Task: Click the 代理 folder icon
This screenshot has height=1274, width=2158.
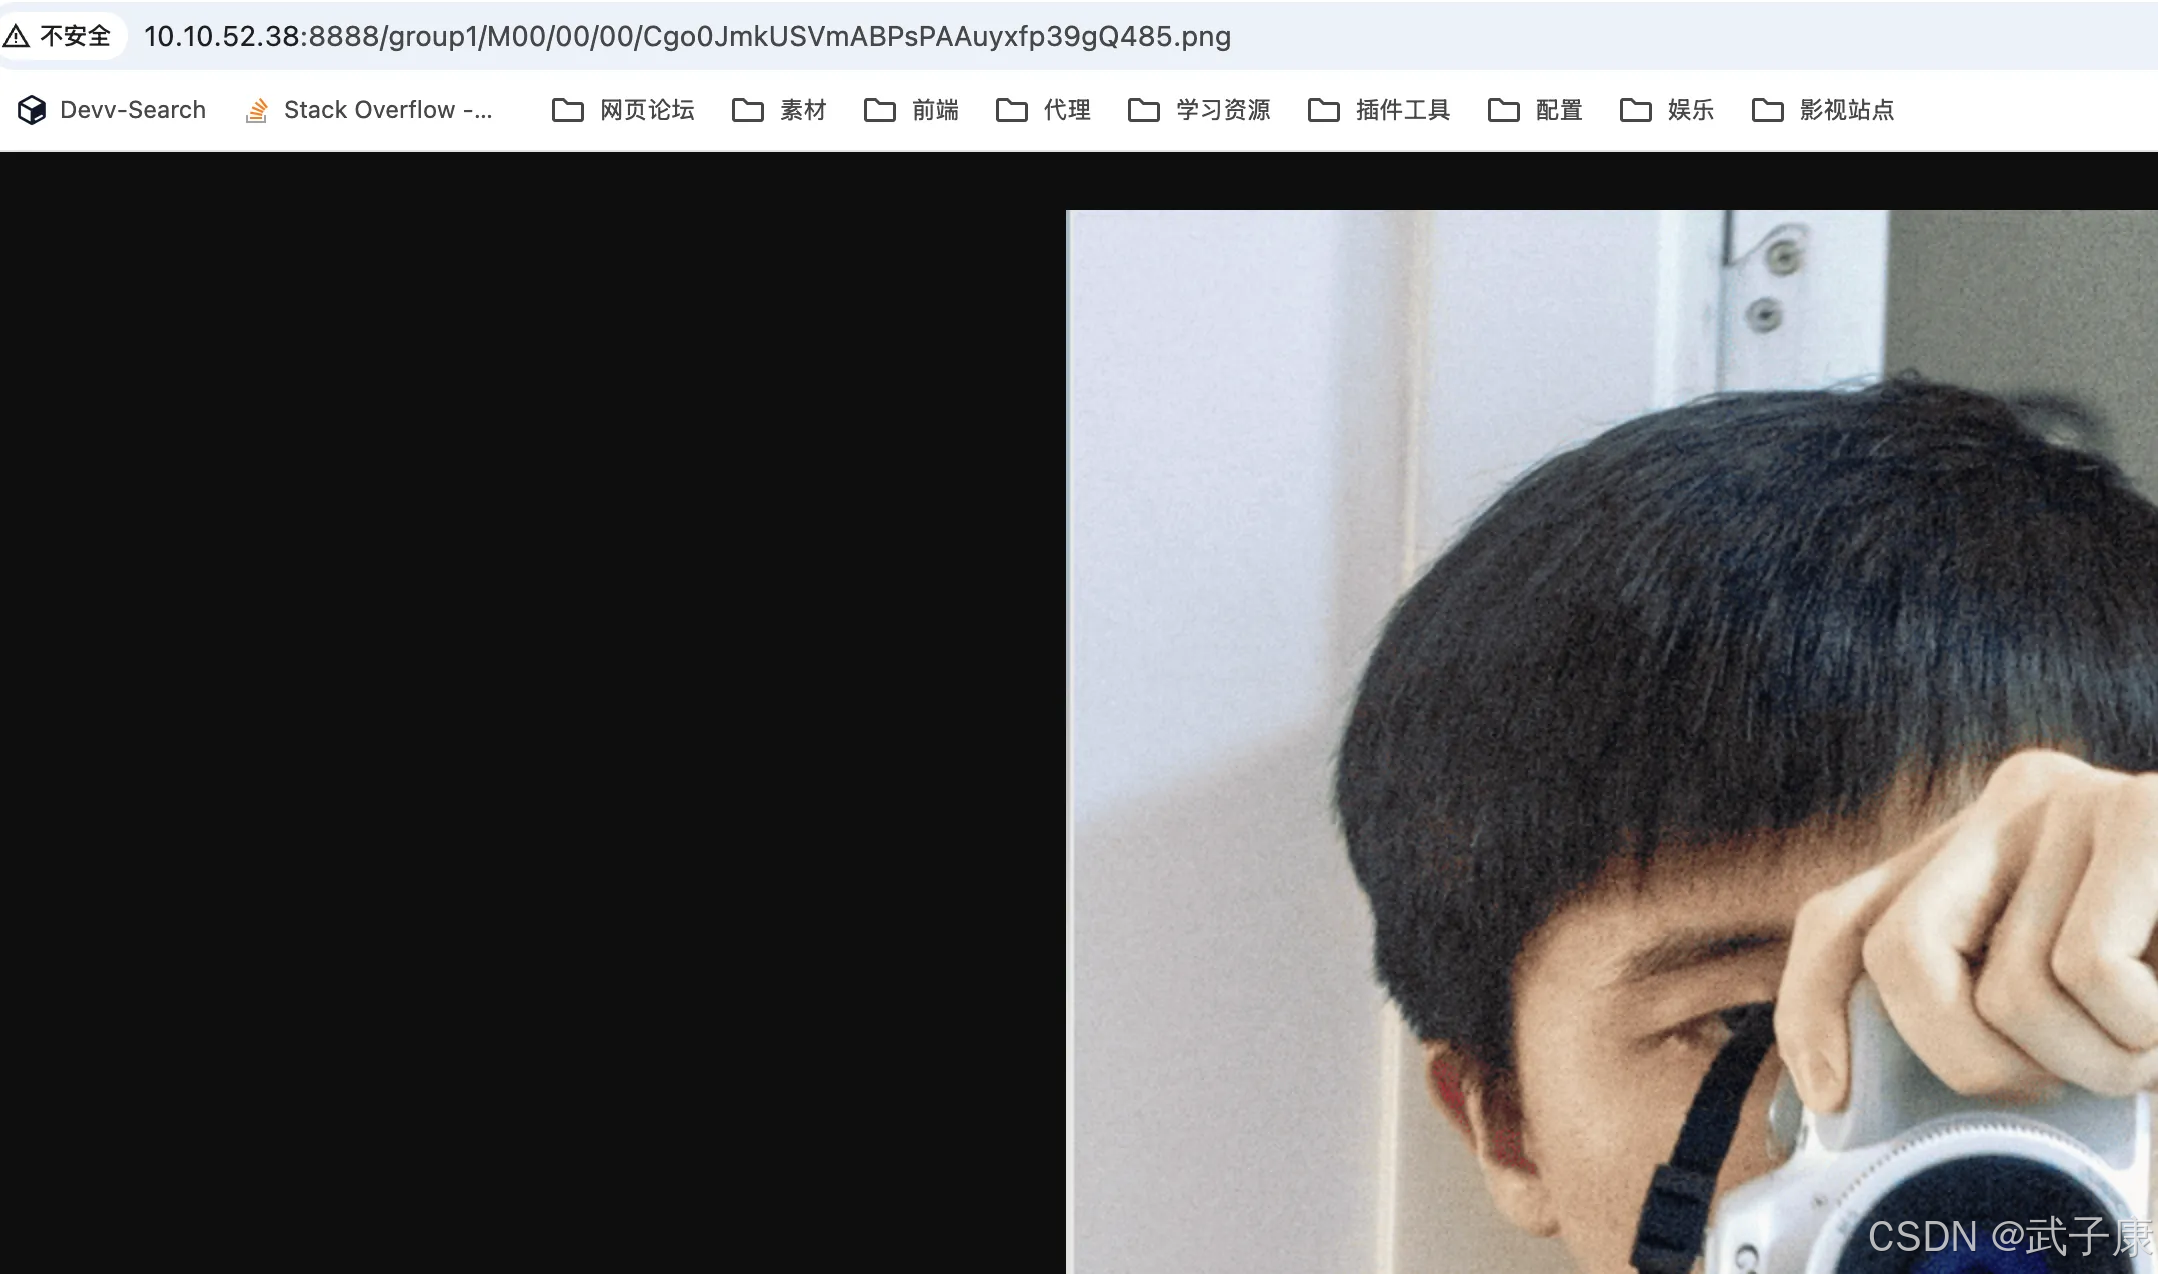Action: click(x=1011, y=110)
